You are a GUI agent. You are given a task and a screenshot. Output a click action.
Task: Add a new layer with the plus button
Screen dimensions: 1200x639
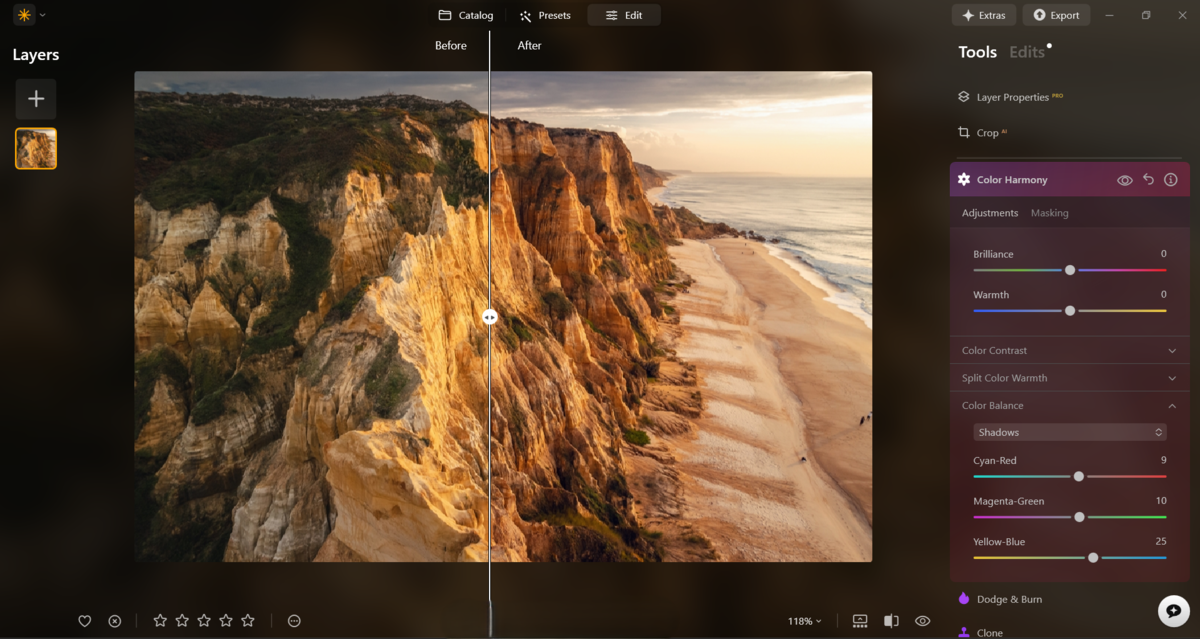35,98
